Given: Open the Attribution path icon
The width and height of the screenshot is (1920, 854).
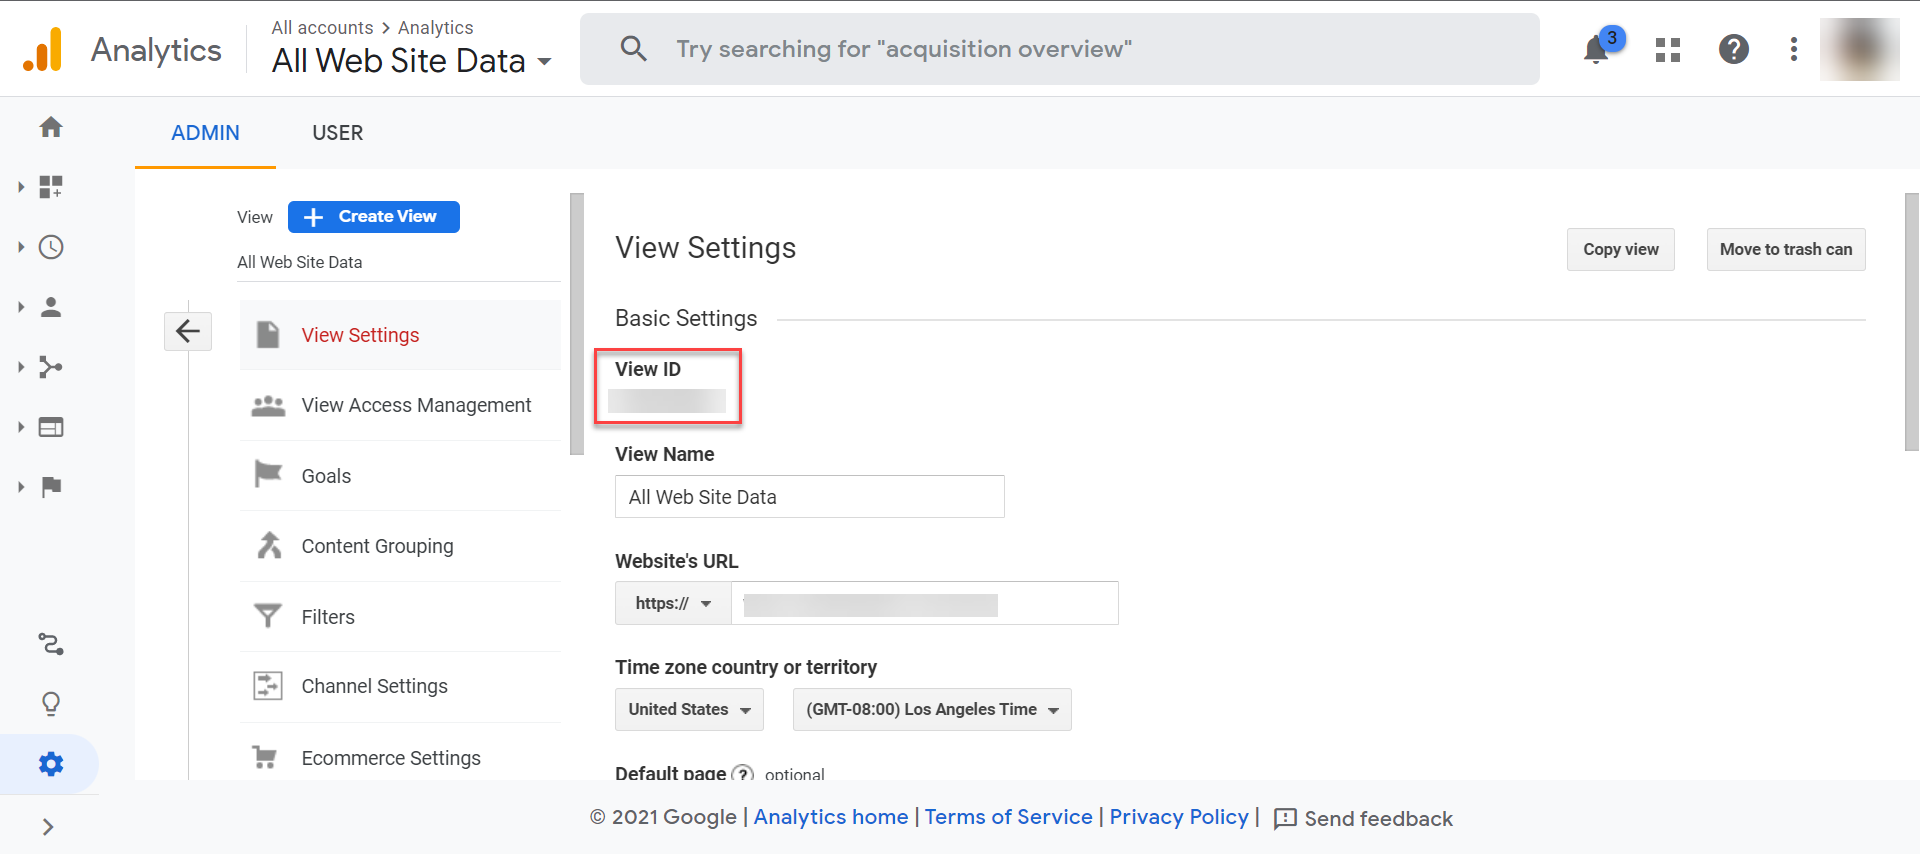Looking at the screenshot, I should point(51,644).
